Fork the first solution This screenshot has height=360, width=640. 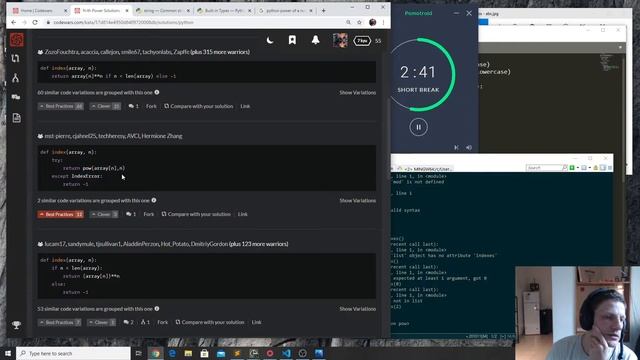[x=151, y=106]
